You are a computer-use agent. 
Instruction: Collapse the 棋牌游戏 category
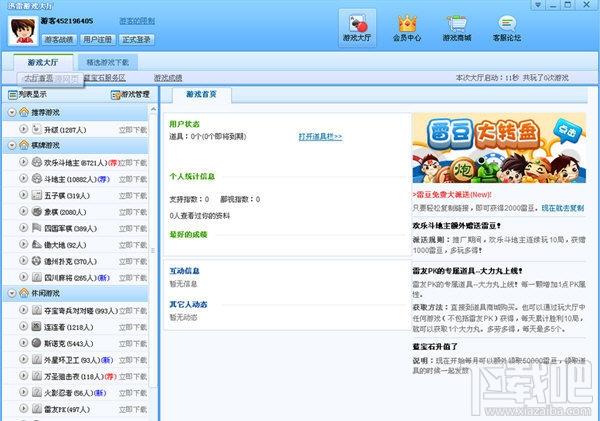(12, 145)
